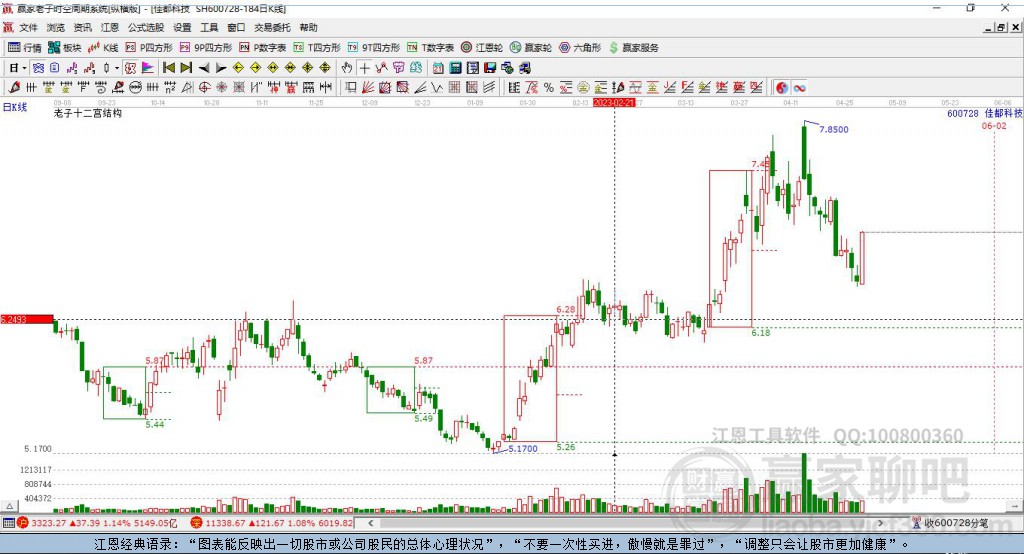Click the red 6.2493 price tag

point(27,319)
